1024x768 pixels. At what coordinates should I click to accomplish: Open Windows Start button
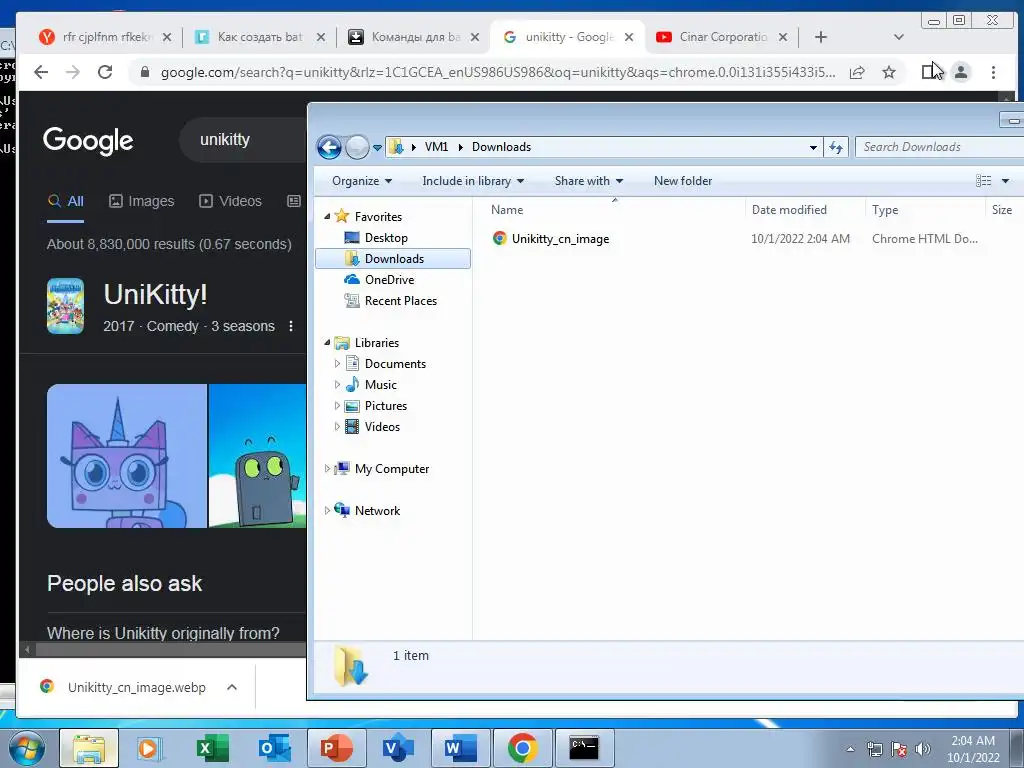click(x=26, y=748)
